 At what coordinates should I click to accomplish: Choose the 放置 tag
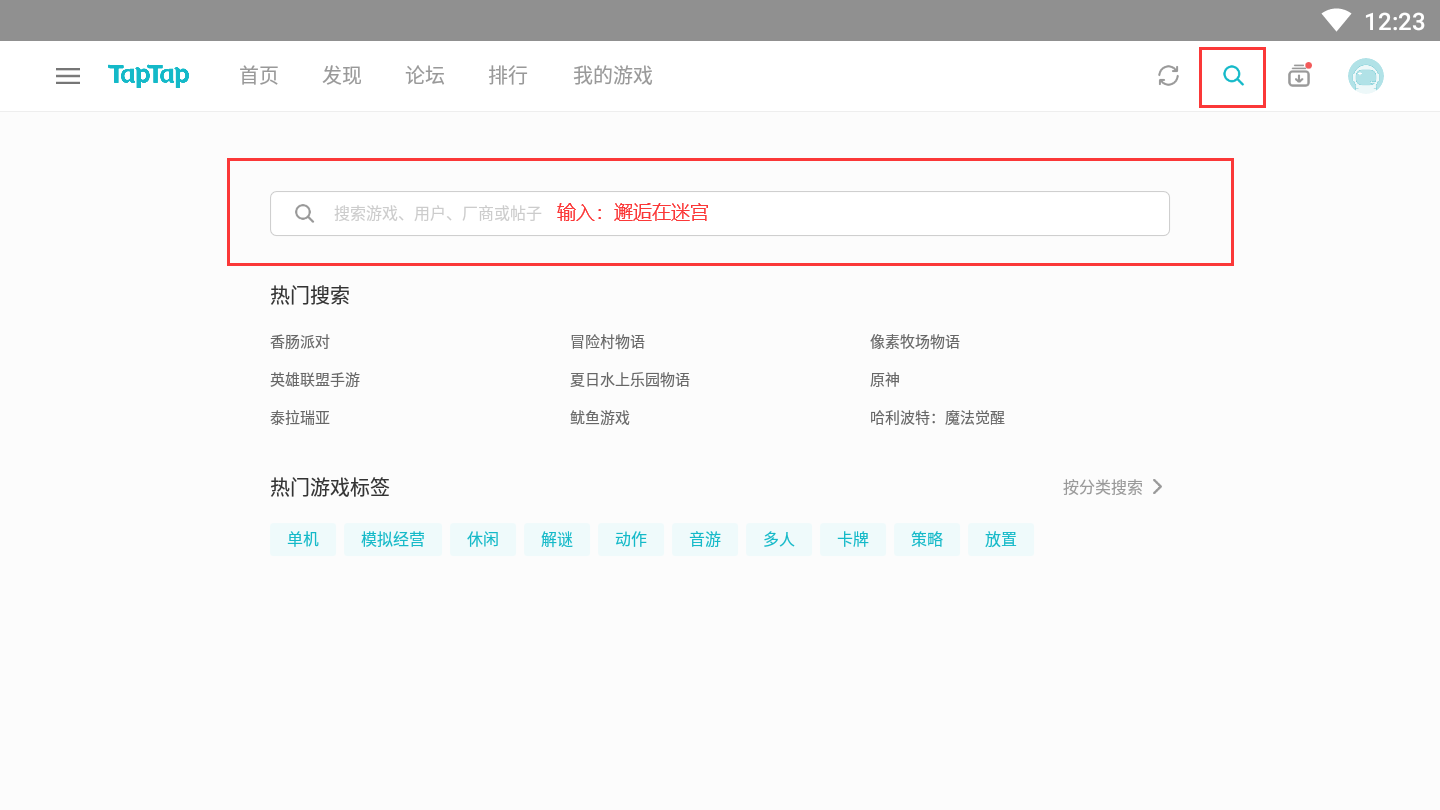(1001, 539)
